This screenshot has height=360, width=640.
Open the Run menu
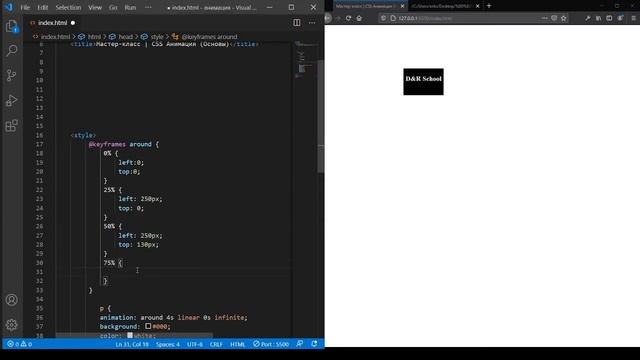130,7
